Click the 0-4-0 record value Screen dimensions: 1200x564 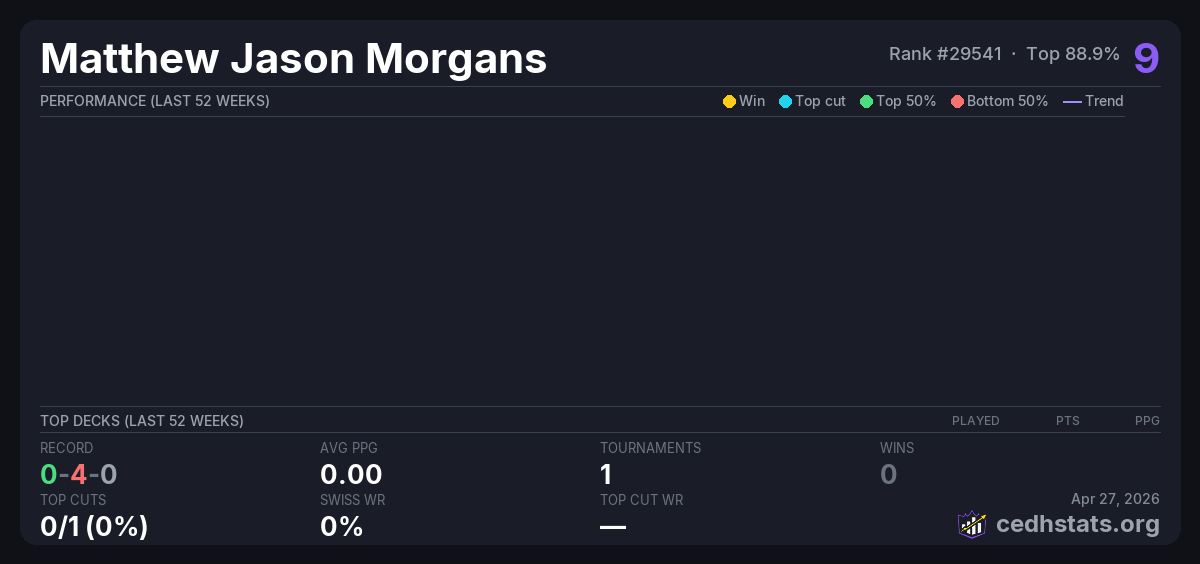(79, 474)
